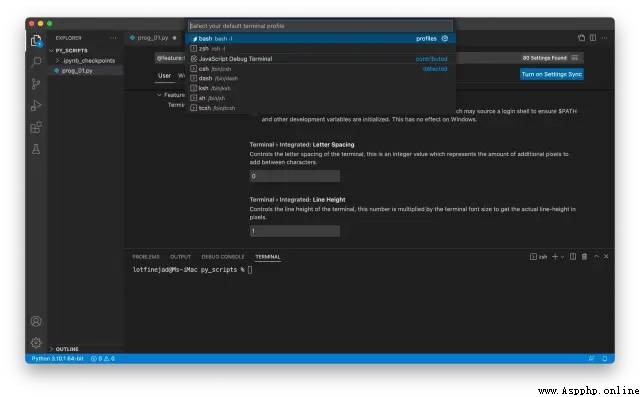Close the terminal panel

point(606,257)
